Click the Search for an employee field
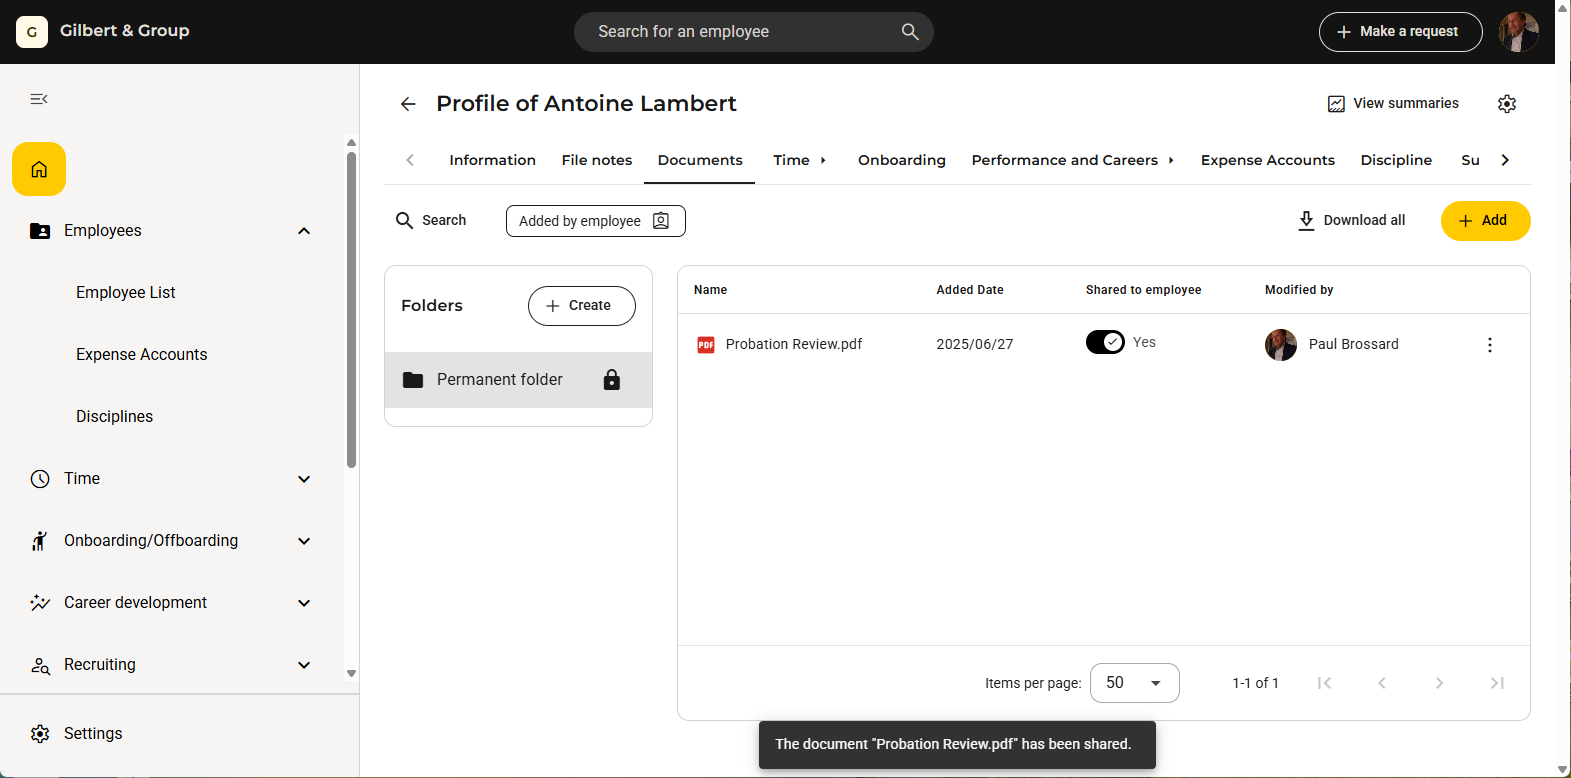The height and width of the screenshot is (778, 1571). coord(740,32)
